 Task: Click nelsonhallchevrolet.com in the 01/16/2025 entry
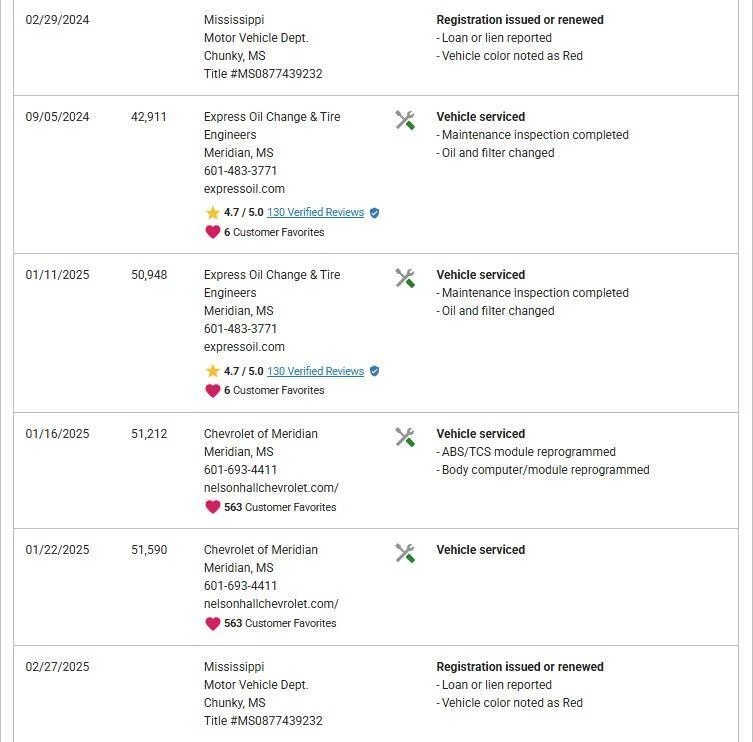pyautogui.click(x=271, y=488)
